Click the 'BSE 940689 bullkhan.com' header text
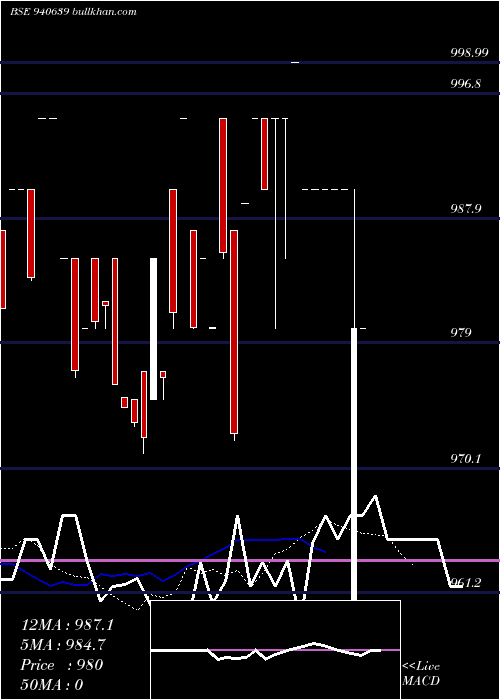 [x=73, y=12]
